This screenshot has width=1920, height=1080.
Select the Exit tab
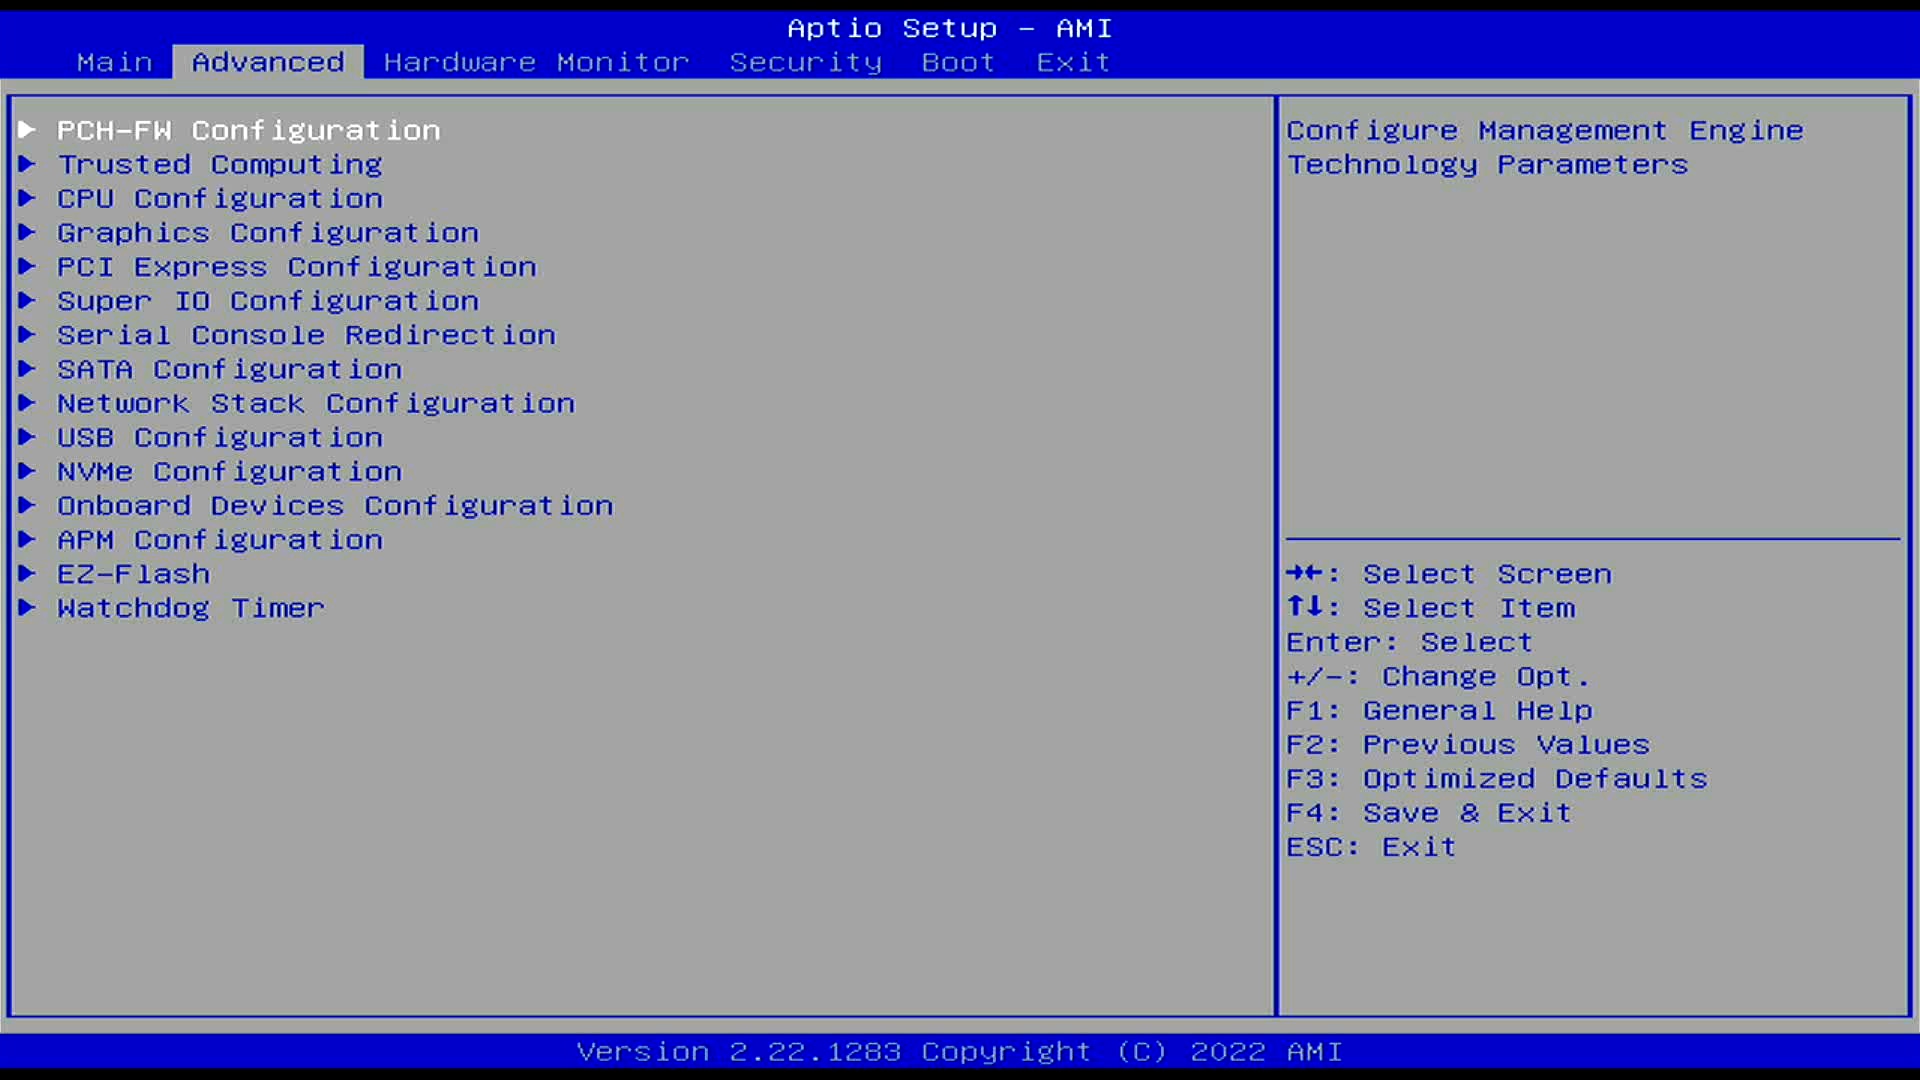pyautogui.click(x=1072, y=62)
